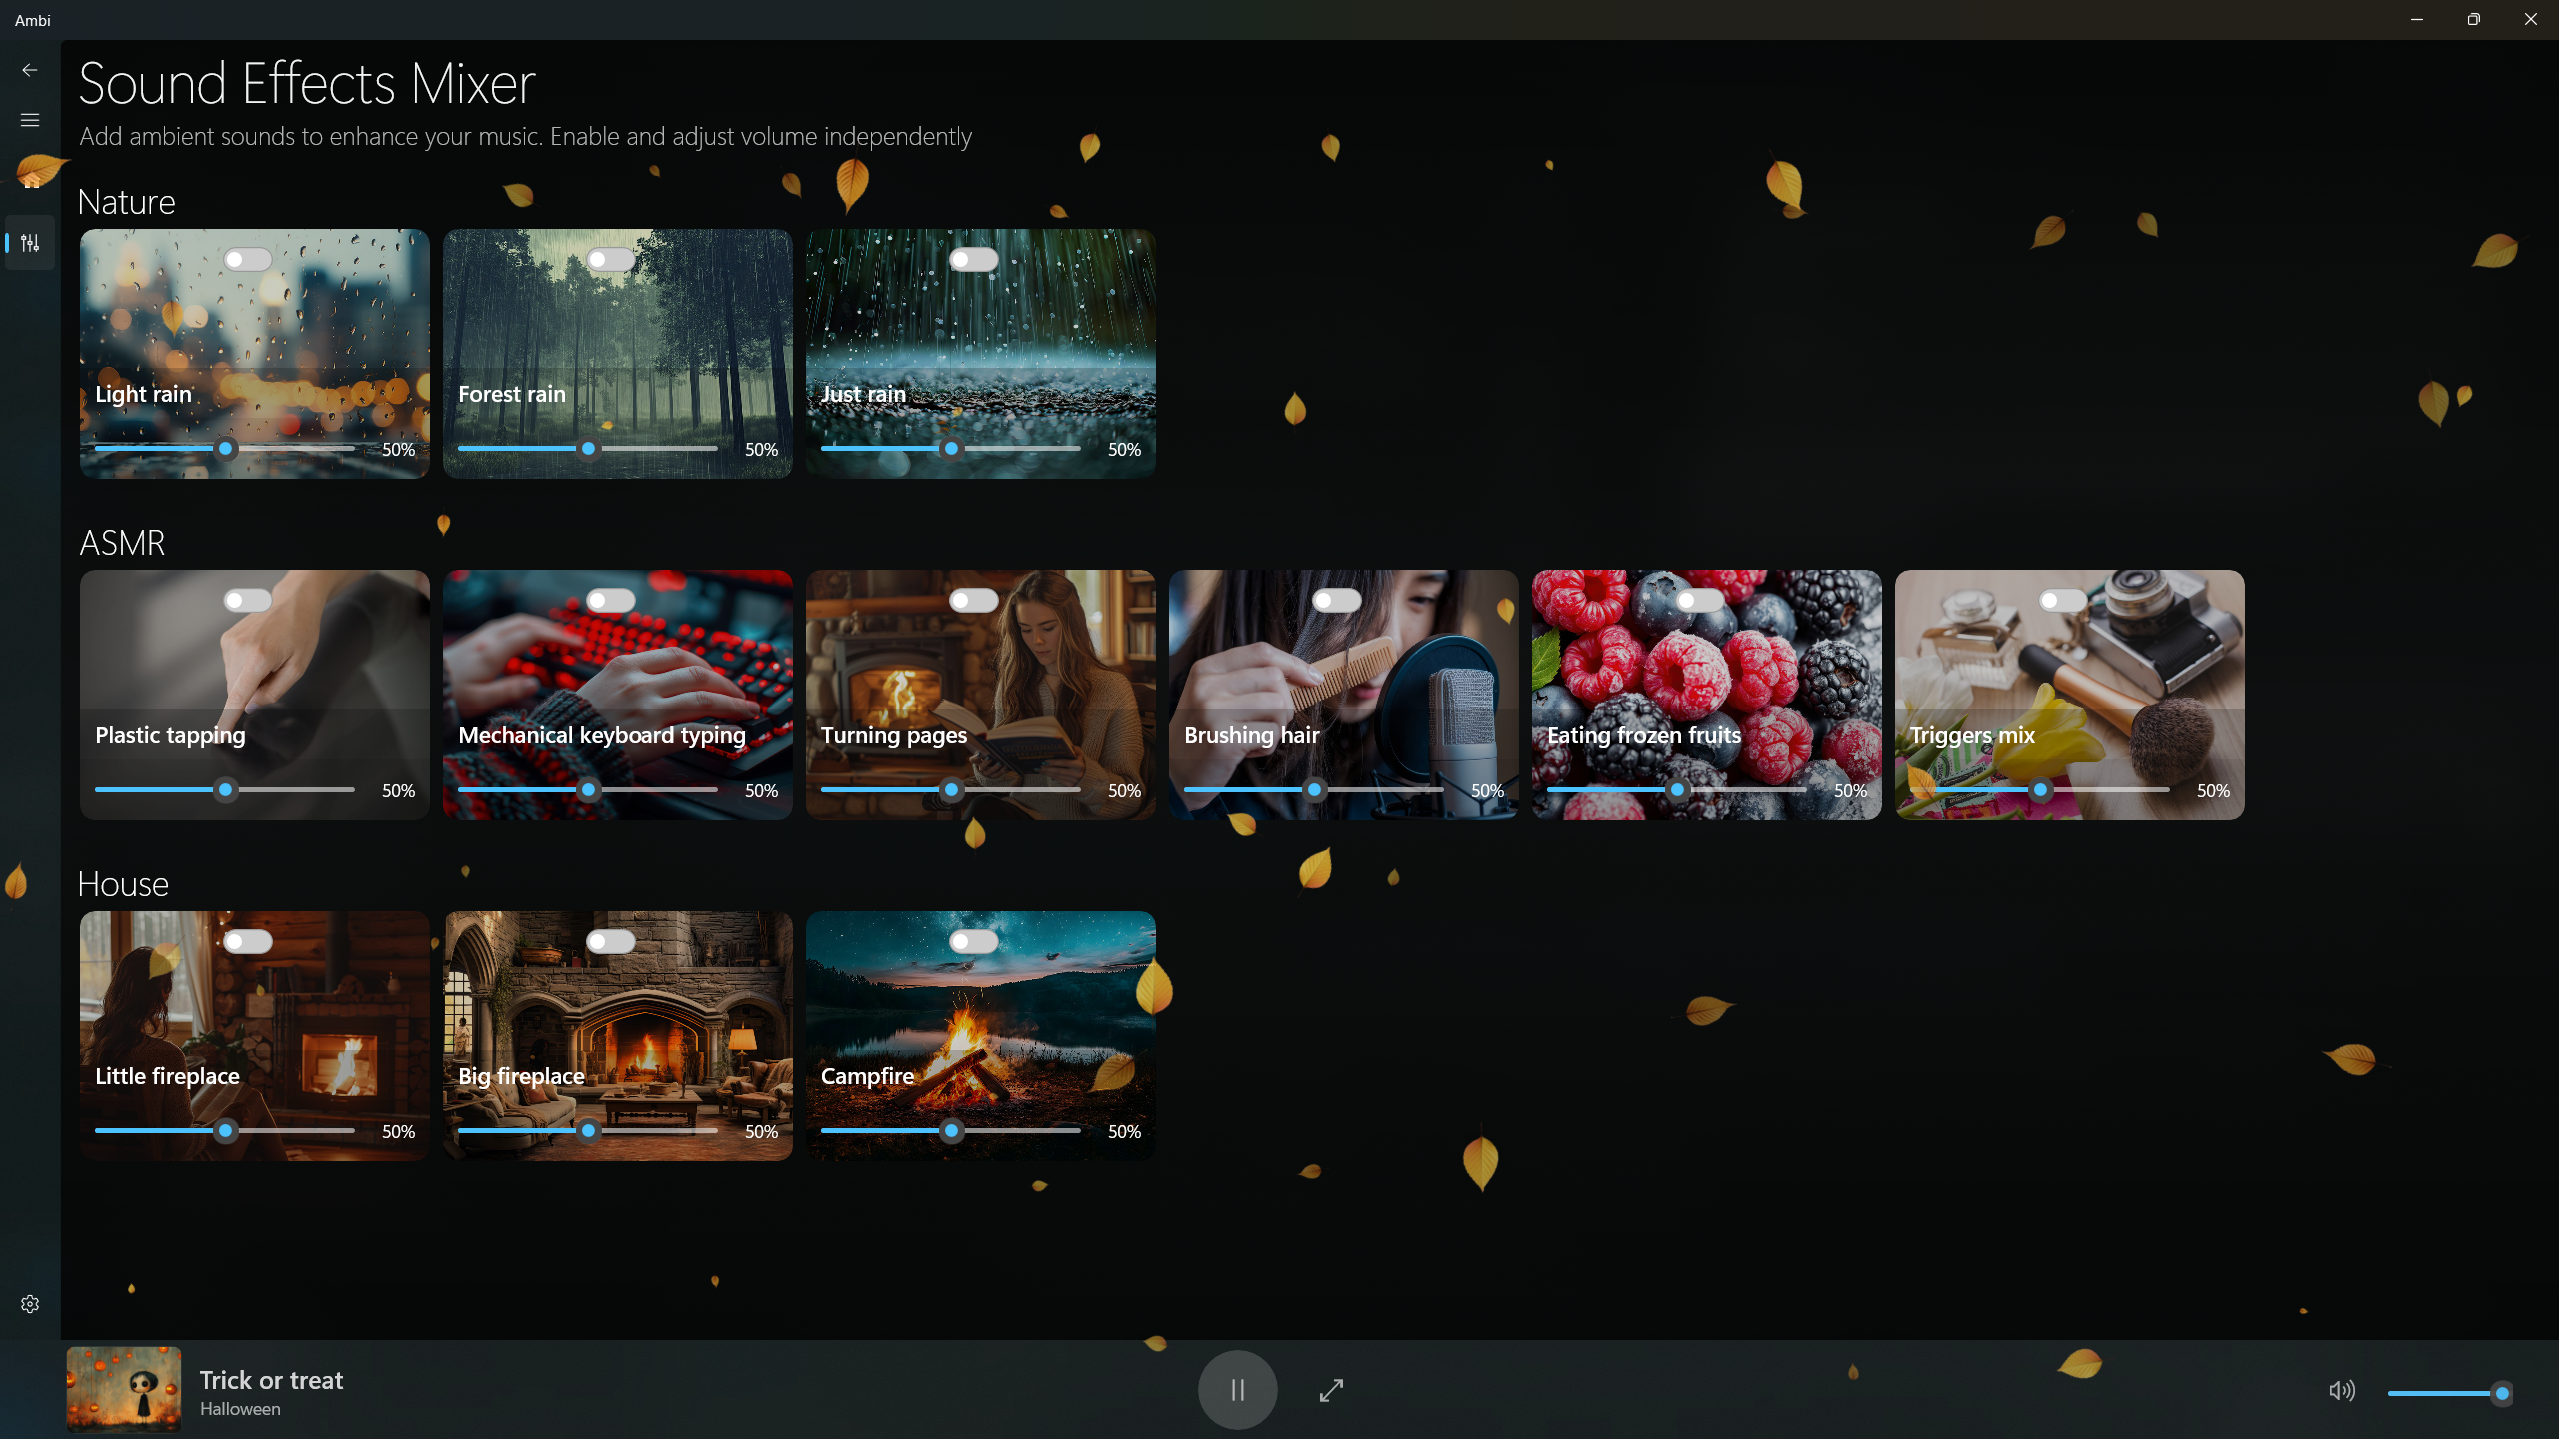Toggle the Mechanical keyboard typing sound

pyautogui.click(x=609, y=599)
